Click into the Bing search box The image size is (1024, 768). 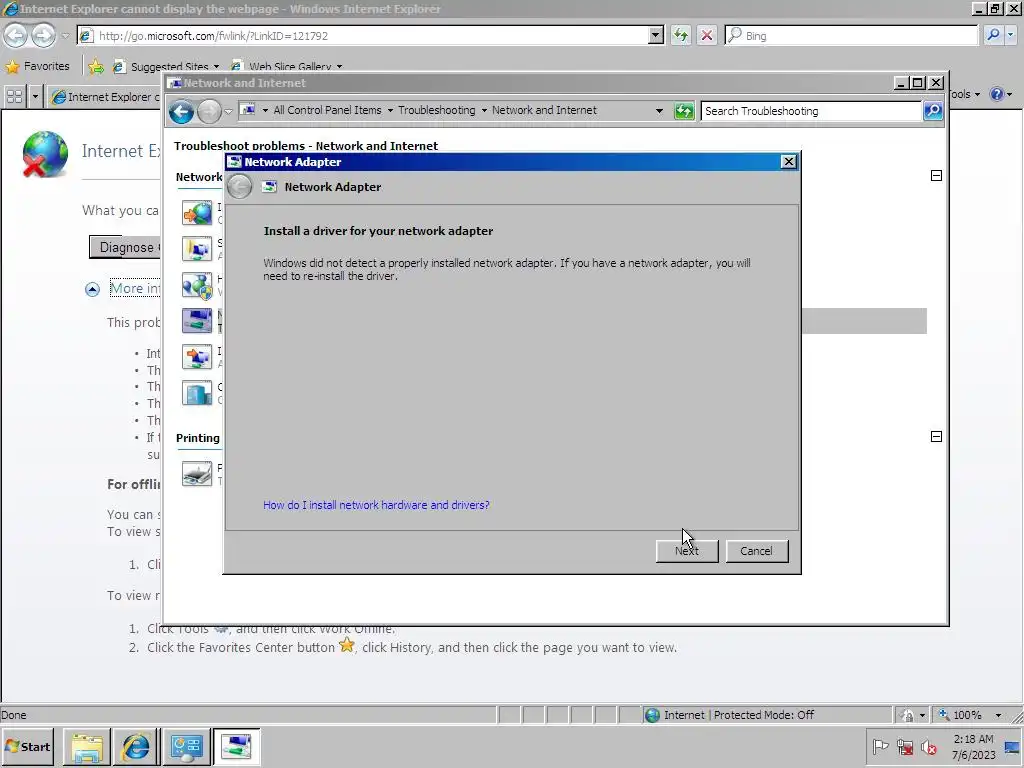(x=851, y=35)
